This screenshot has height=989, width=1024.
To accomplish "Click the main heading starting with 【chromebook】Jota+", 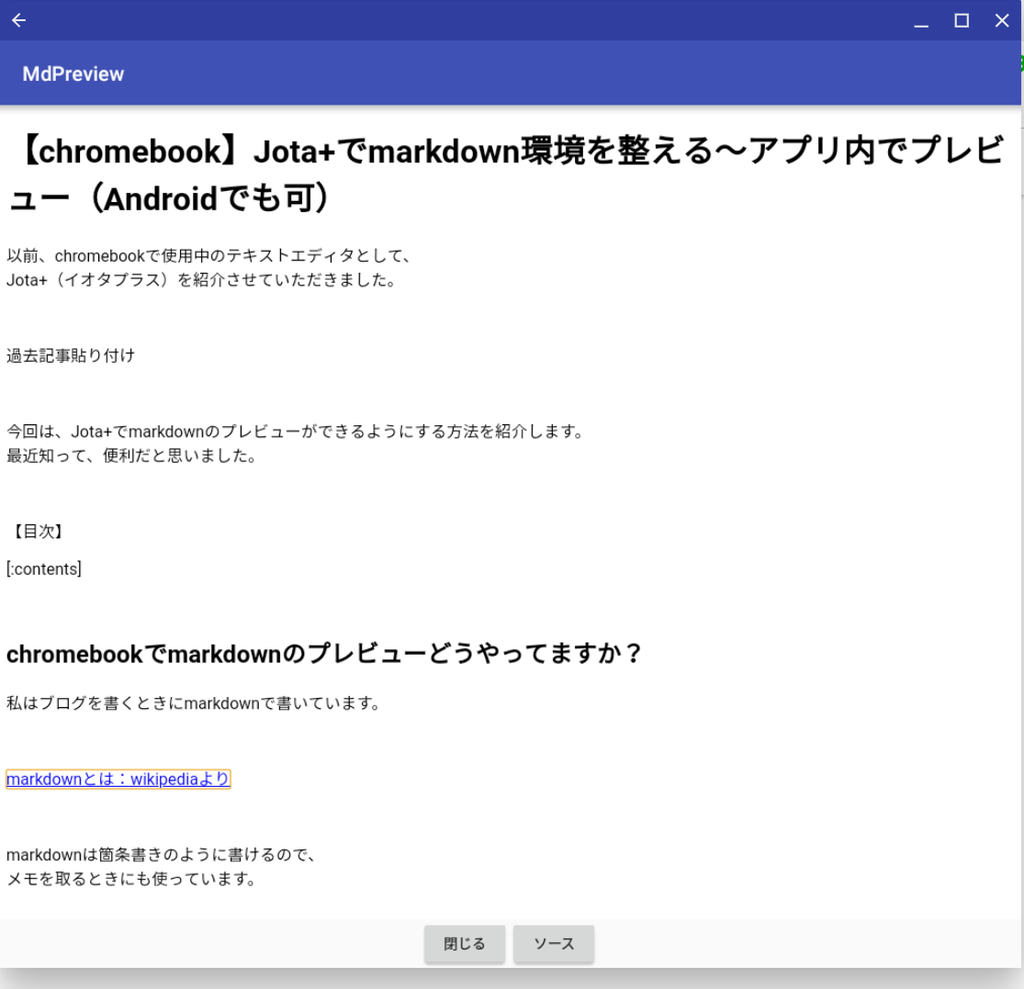I will pos(506,175).
